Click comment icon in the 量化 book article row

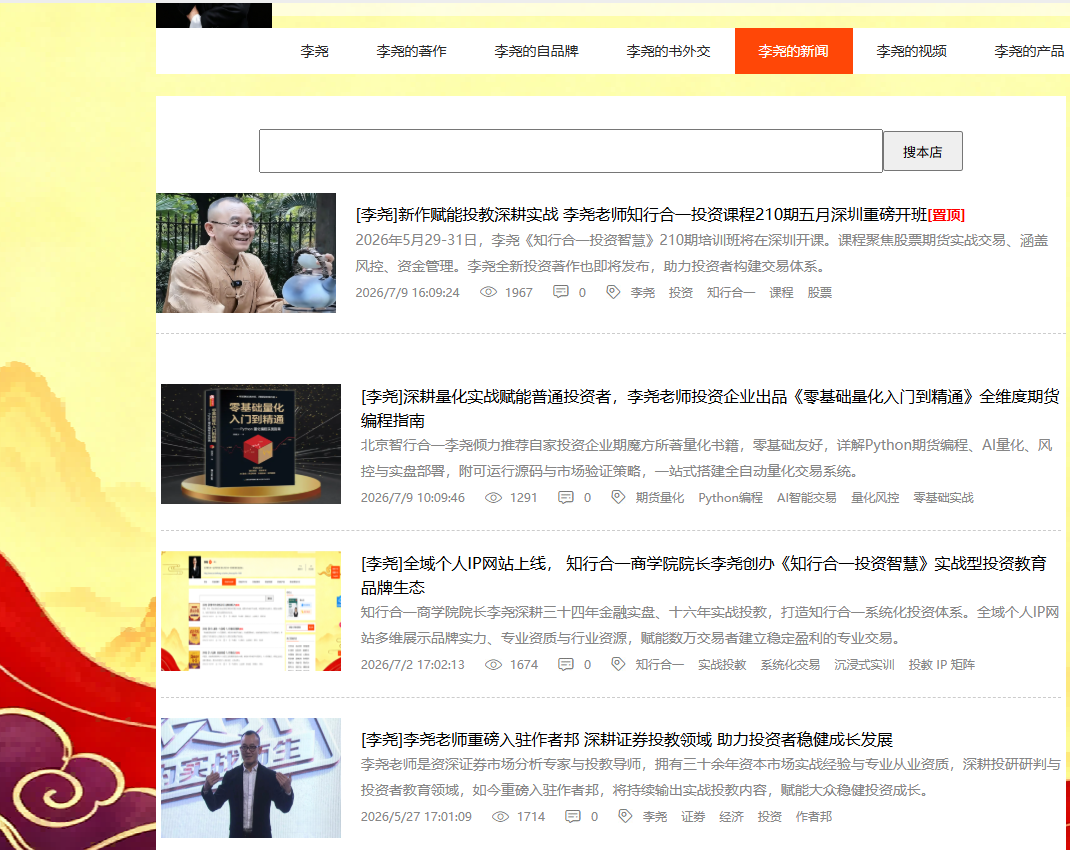click(566, 498)
